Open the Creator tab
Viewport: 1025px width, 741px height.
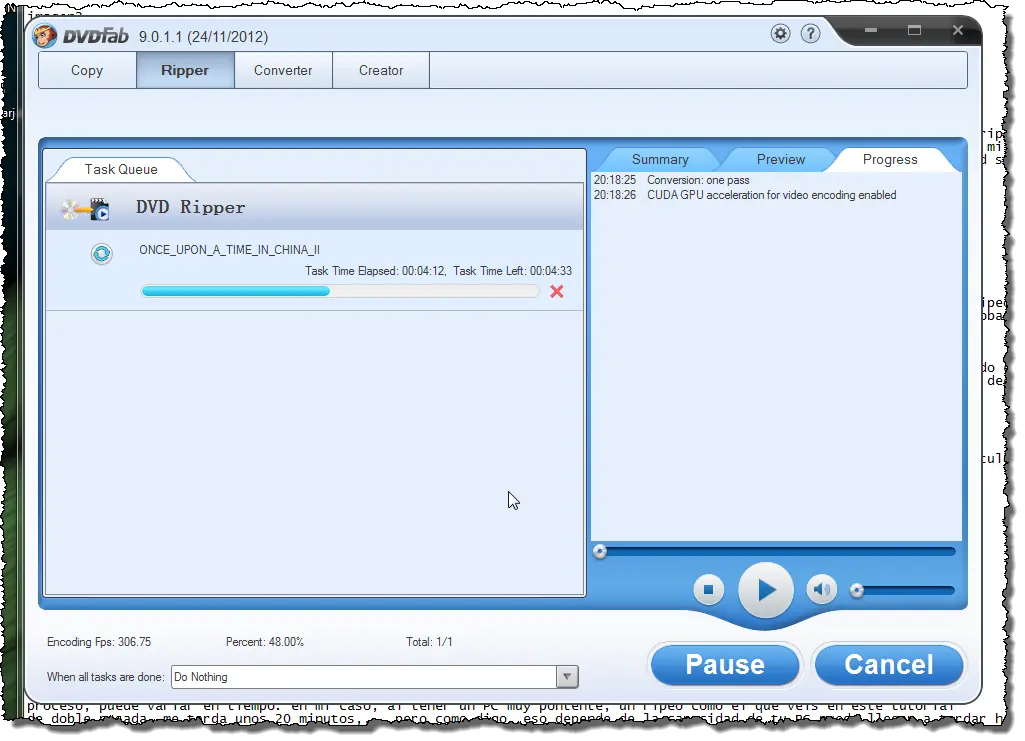pos(381,71)
